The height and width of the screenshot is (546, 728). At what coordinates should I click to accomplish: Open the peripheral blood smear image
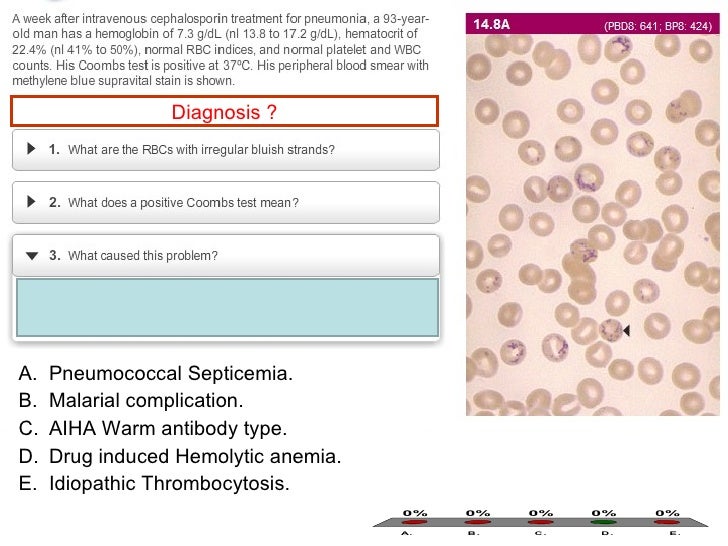click(x=593, y=225)
